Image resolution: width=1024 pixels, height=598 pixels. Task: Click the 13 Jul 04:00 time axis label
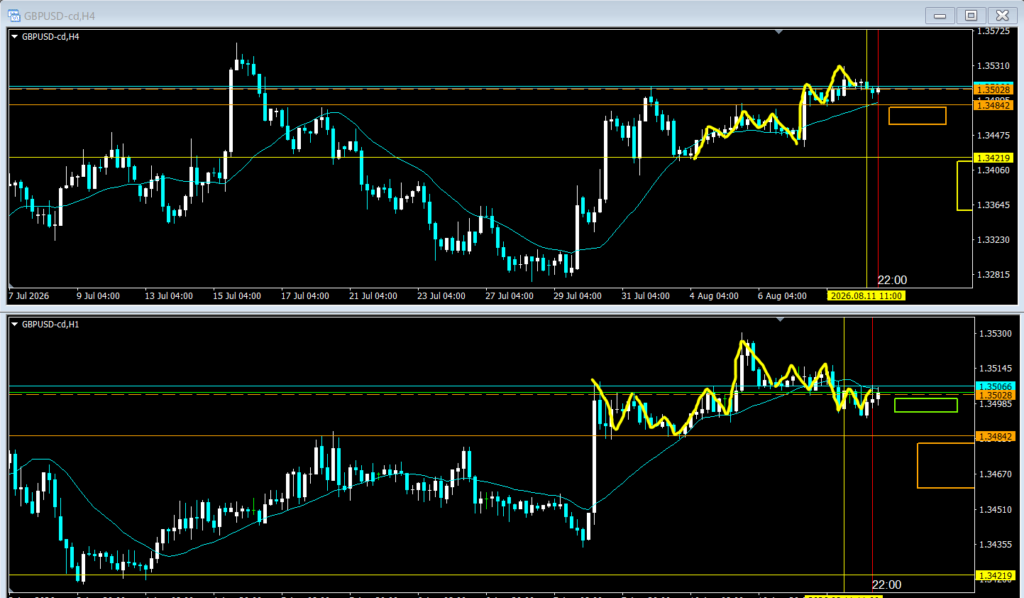[168, 296]
